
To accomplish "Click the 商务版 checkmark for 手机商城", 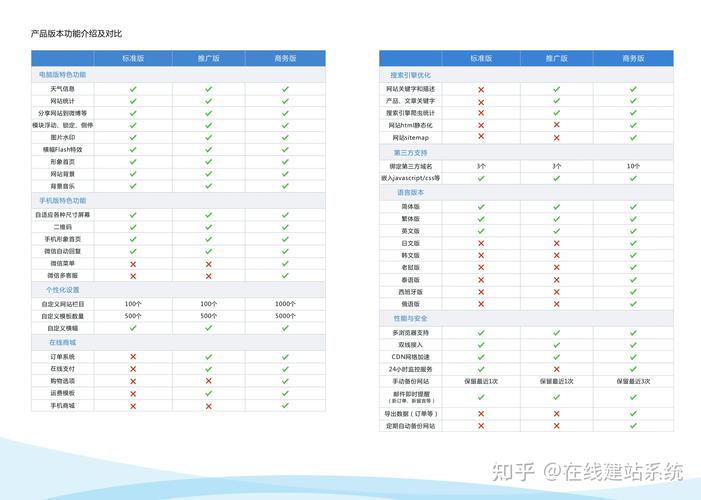I will pyautogui.click(x=285, y=405).
